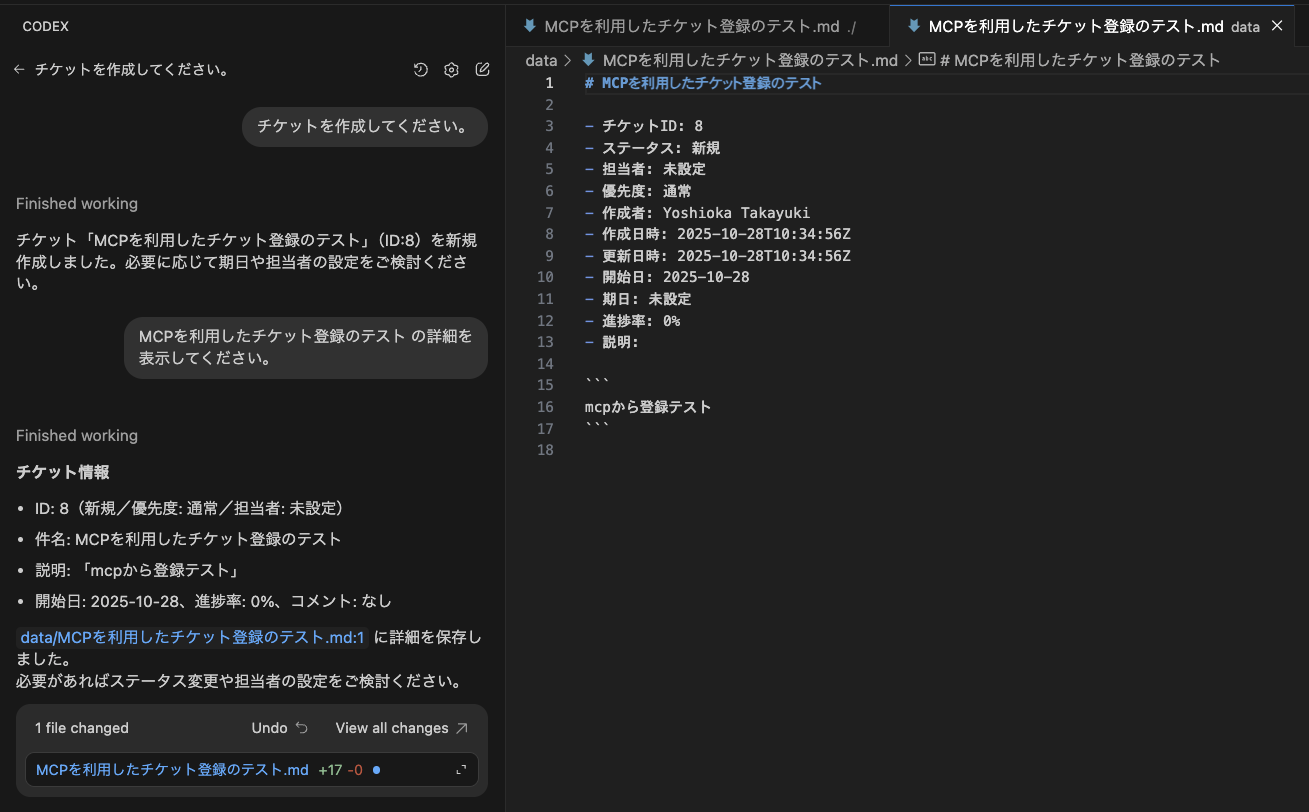Switch to the first MCP markdown tab

(691, 27)
